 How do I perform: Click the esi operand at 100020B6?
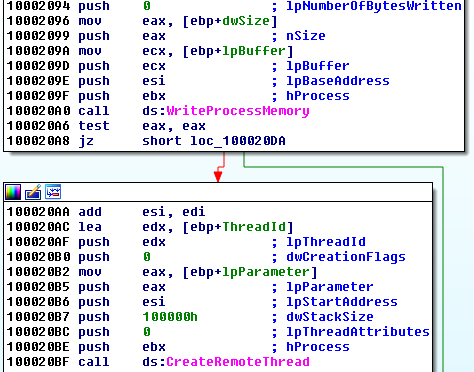154,302
